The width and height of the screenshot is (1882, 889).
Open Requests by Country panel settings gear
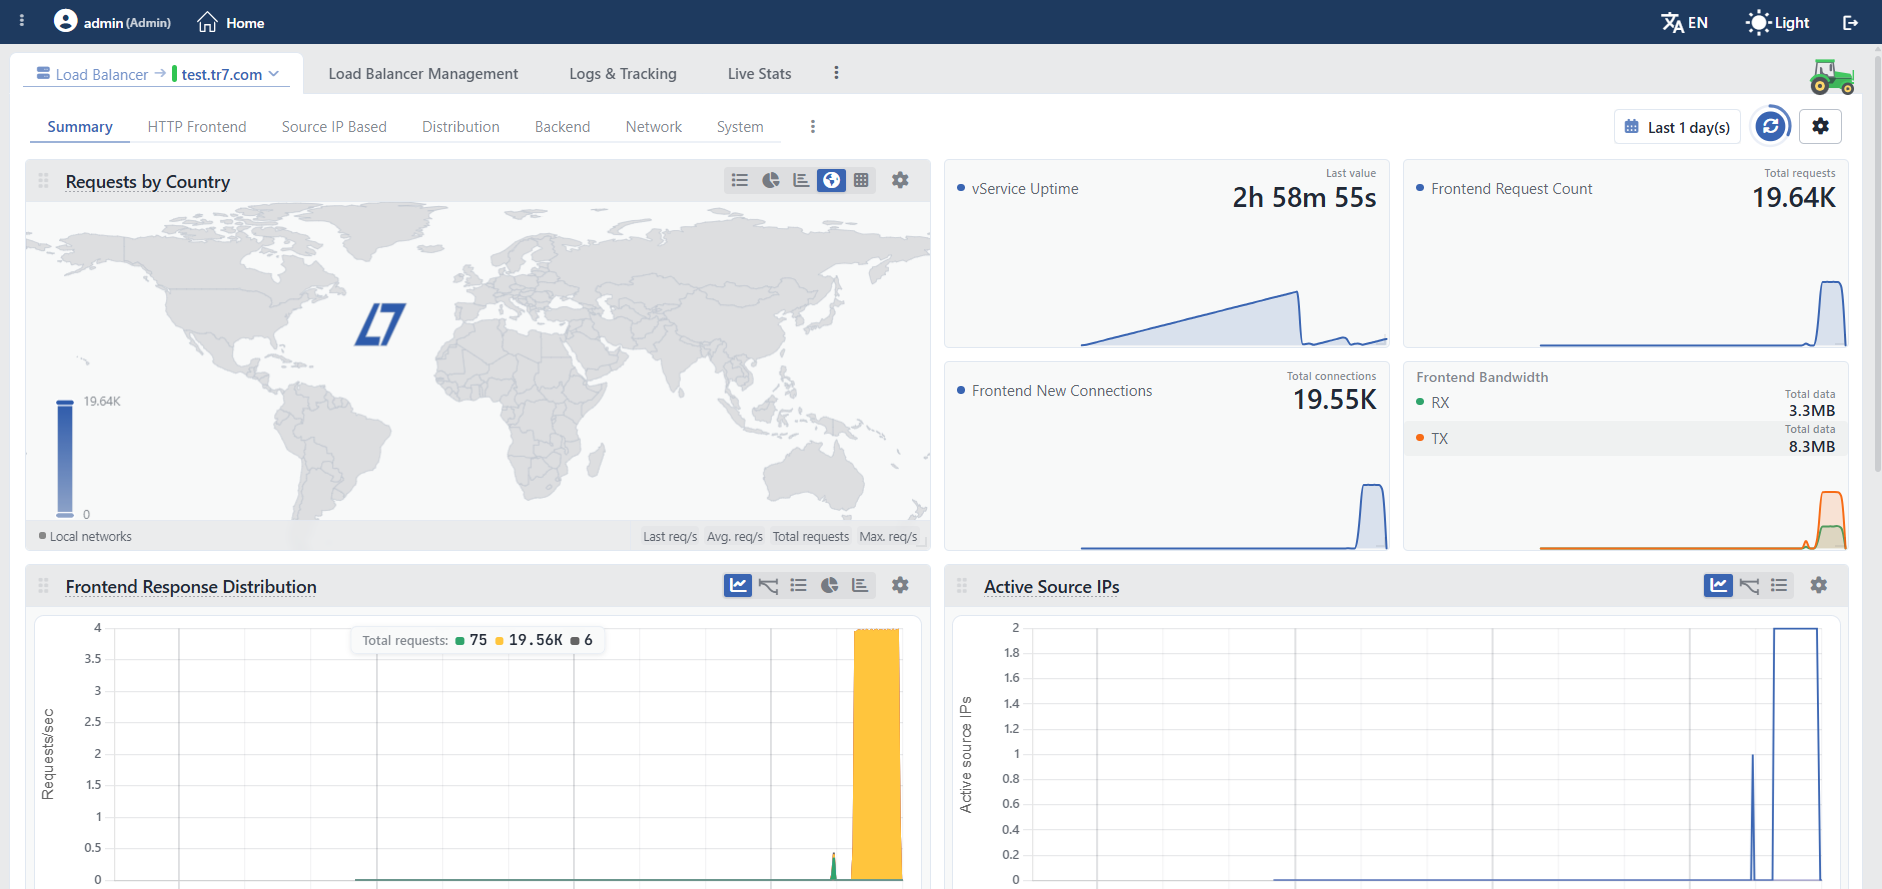900,180
